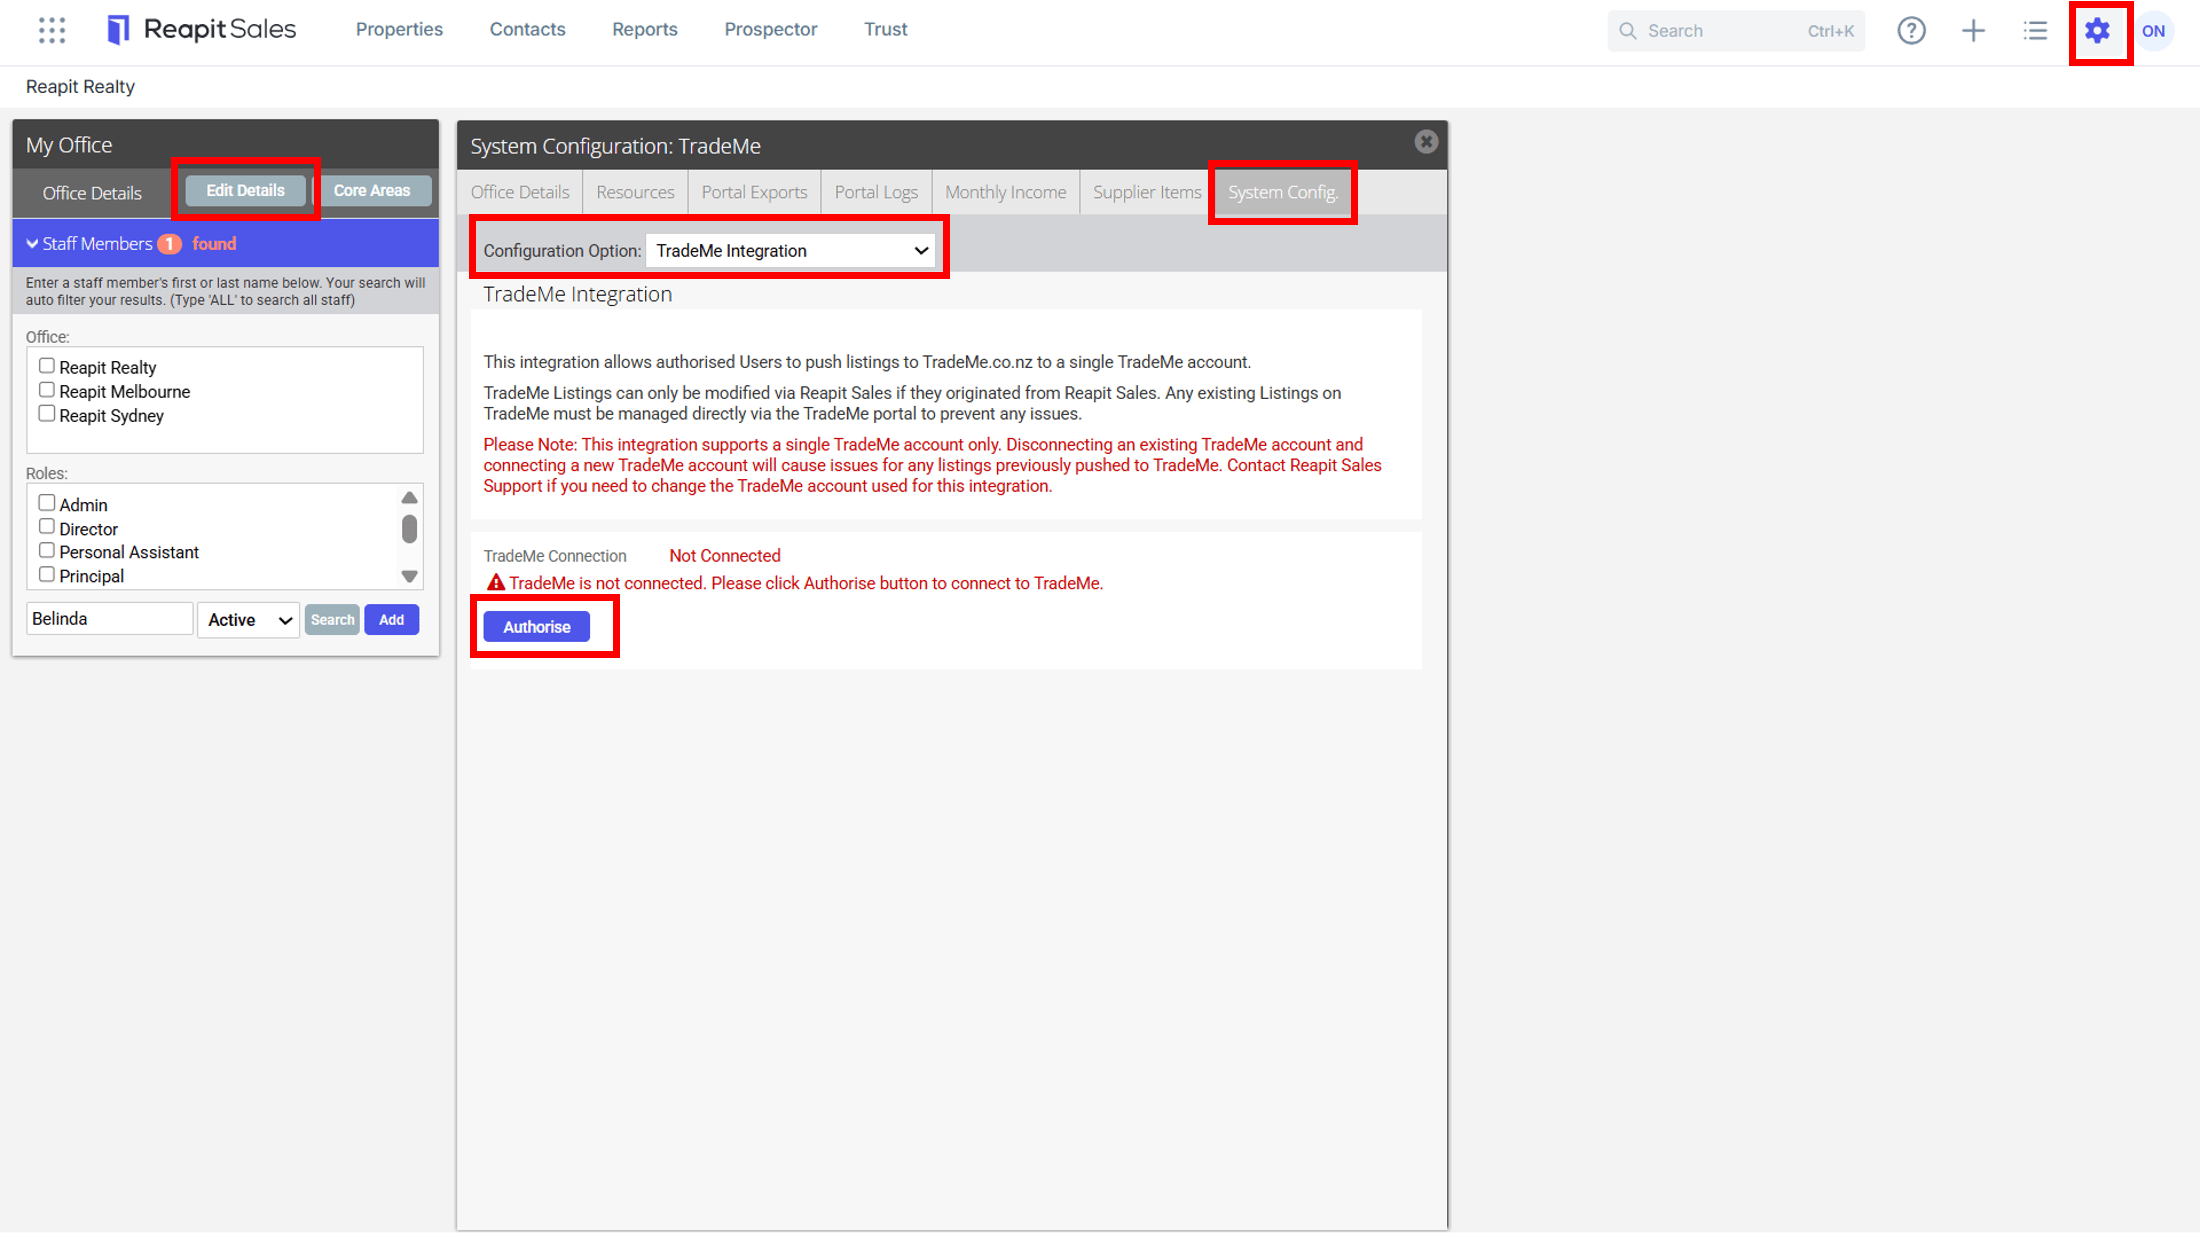Open the ON user avatar
The image size is (2200, 1238).
click(2154, 31)
